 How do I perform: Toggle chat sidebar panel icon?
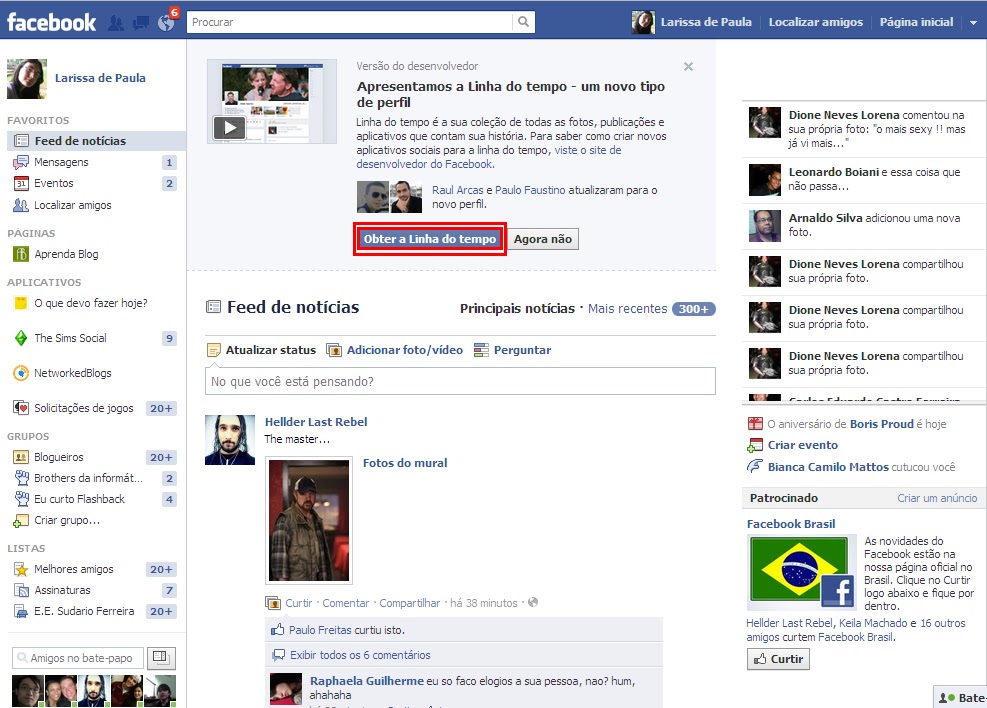[x=161, y=658]
